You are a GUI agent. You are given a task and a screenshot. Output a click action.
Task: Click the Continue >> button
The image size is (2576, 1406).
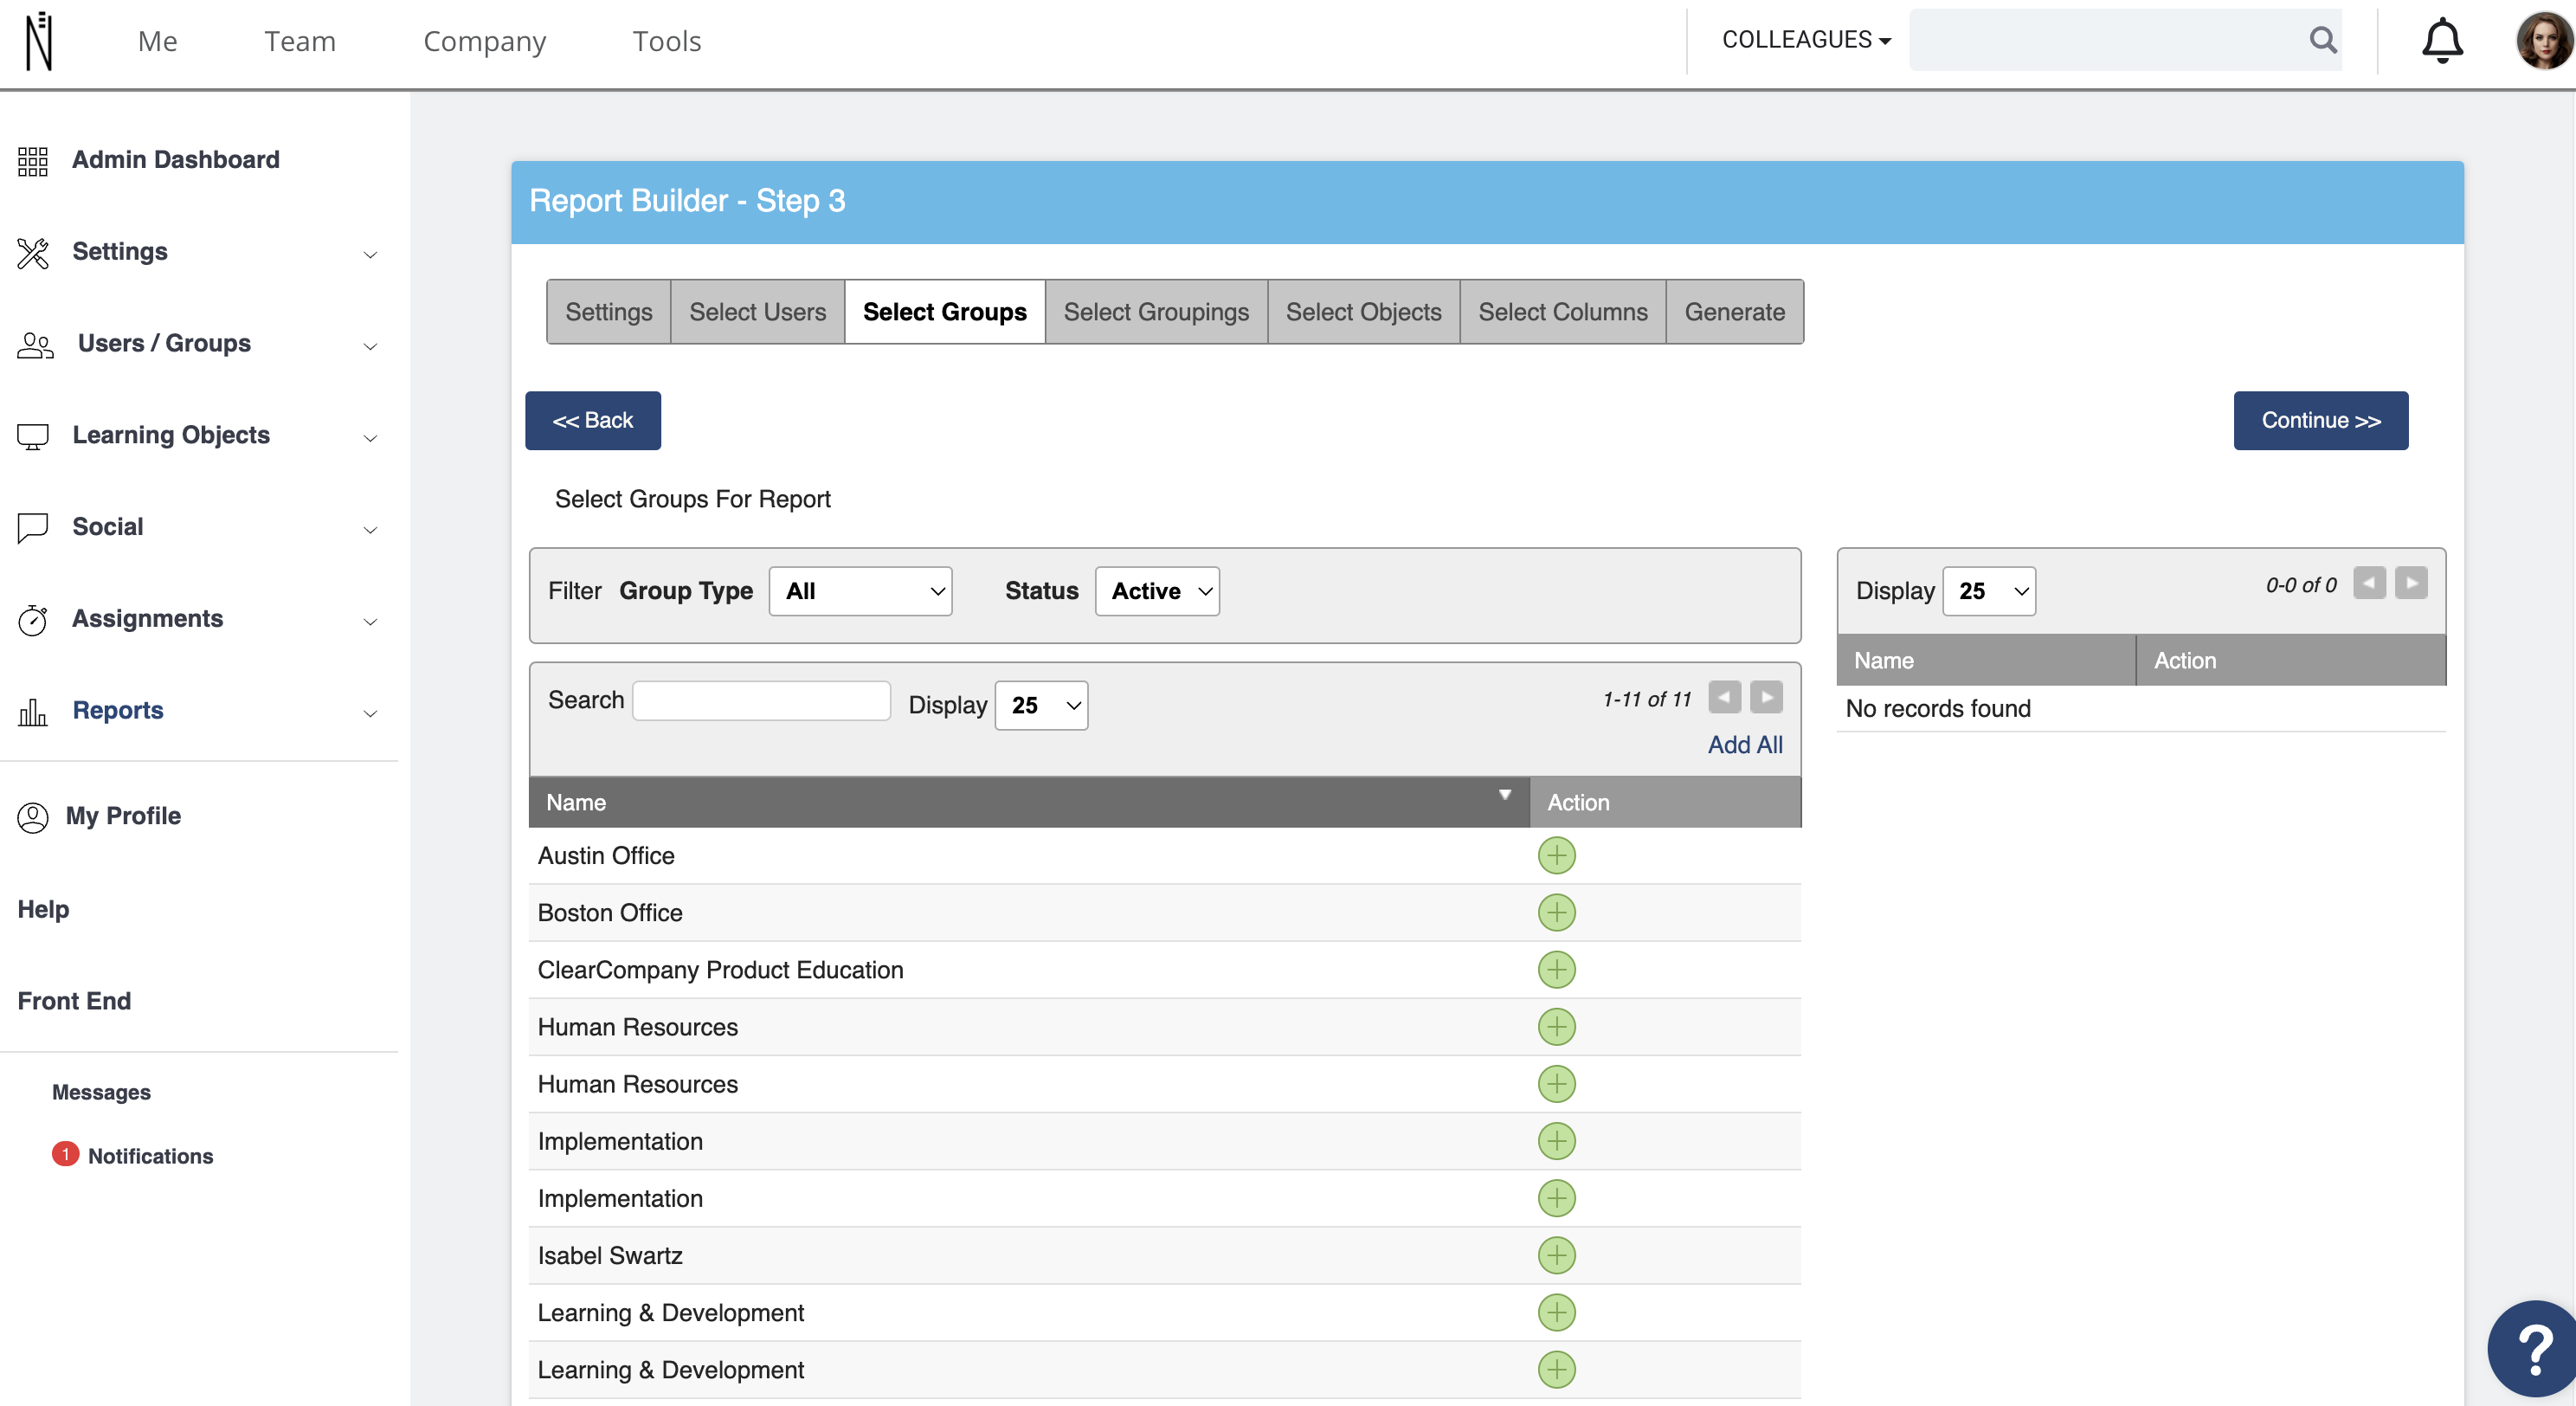pyautogui.click(x=2320, y=420)
